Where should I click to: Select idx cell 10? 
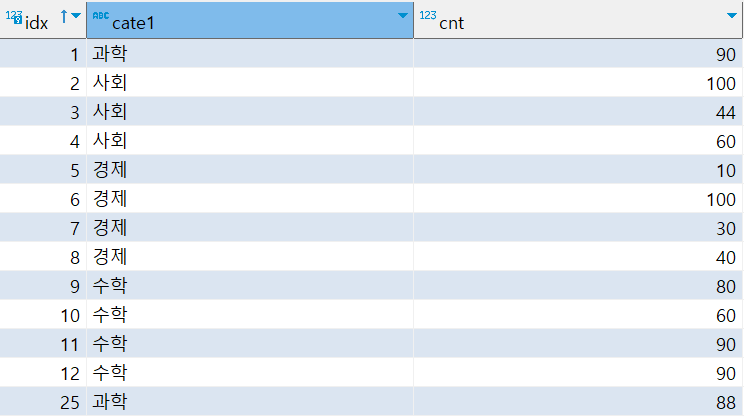[x=43, y=314]
